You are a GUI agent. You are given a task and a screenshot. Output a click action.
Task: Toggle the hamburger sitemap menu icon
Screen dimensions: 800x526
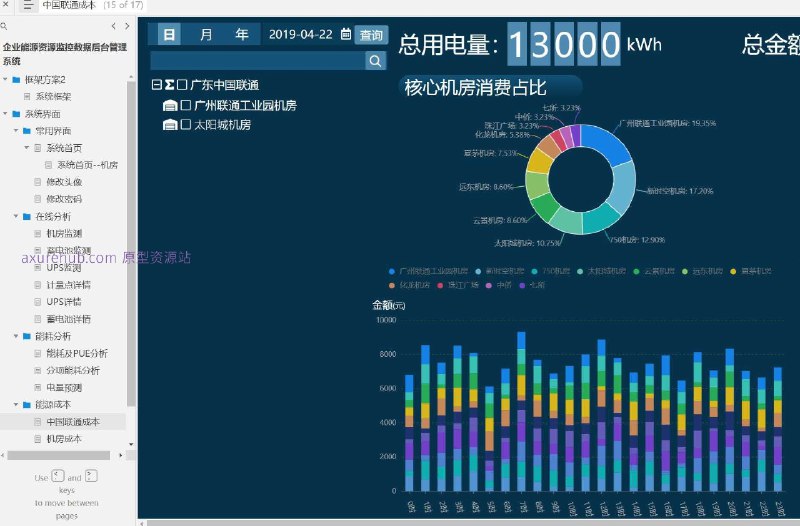28,6
